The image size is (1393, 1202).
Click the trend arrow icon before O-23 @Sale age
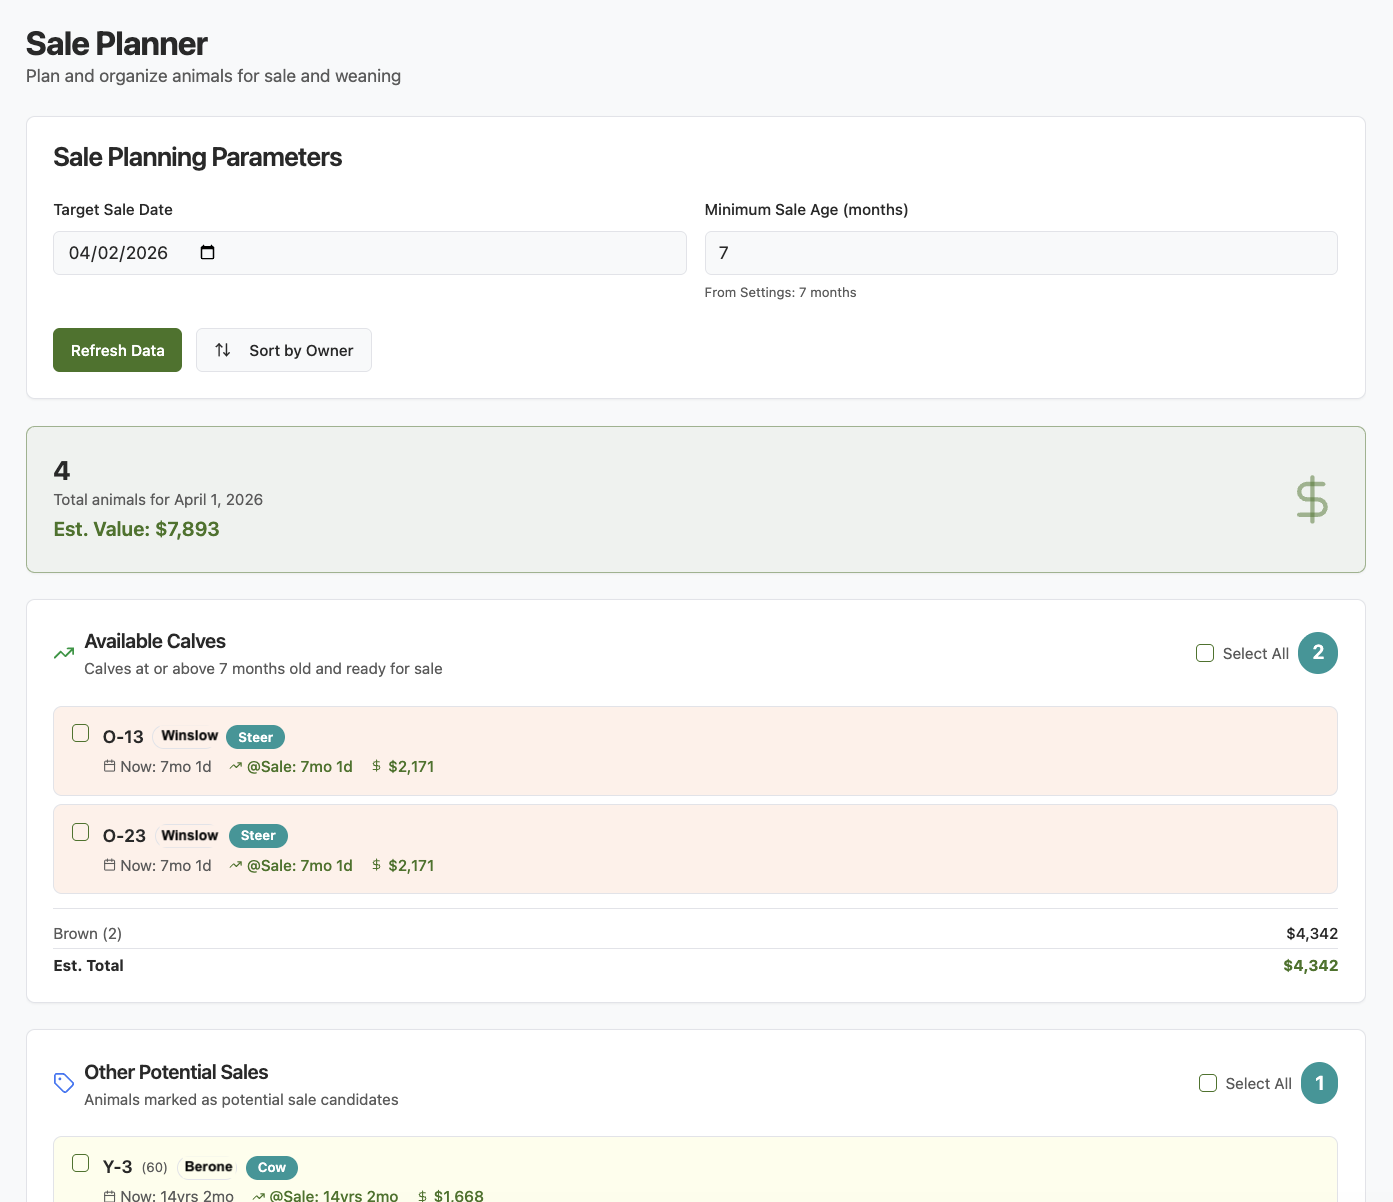[236, 865]
